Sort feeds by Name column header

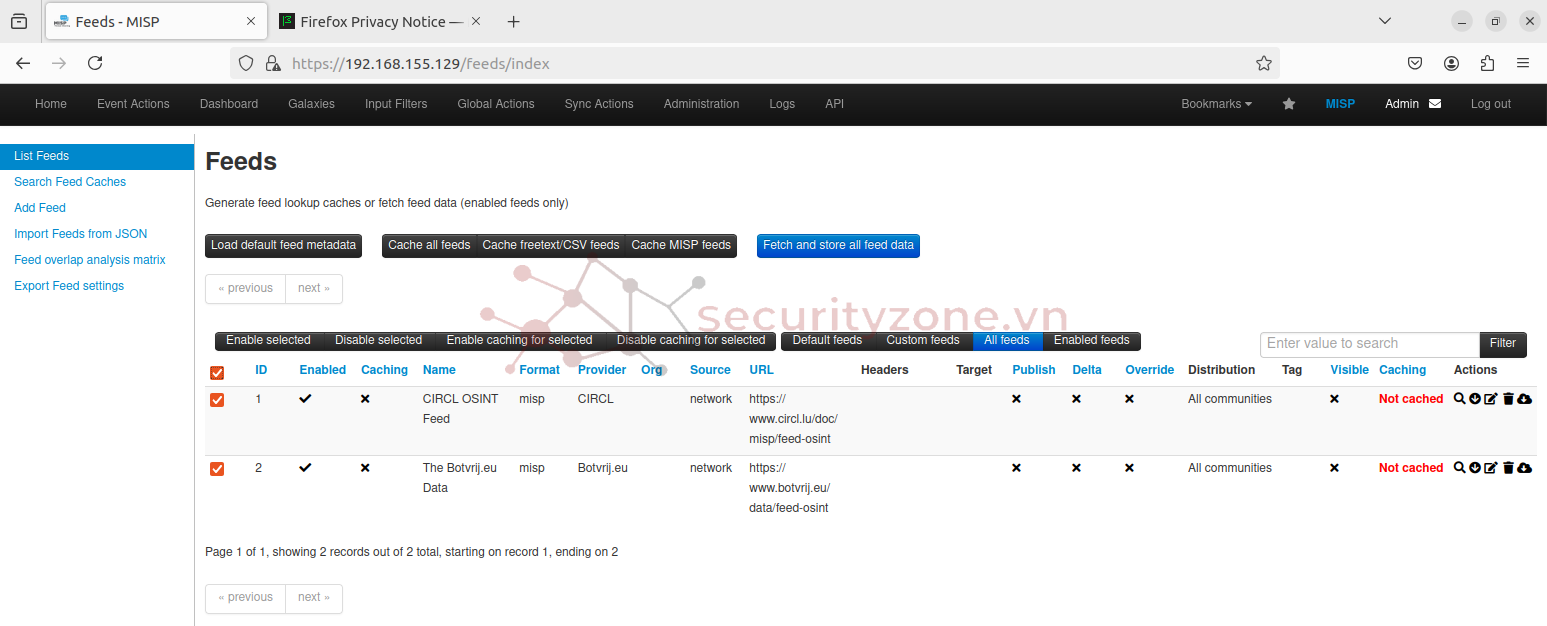click(x=439, y=370)
